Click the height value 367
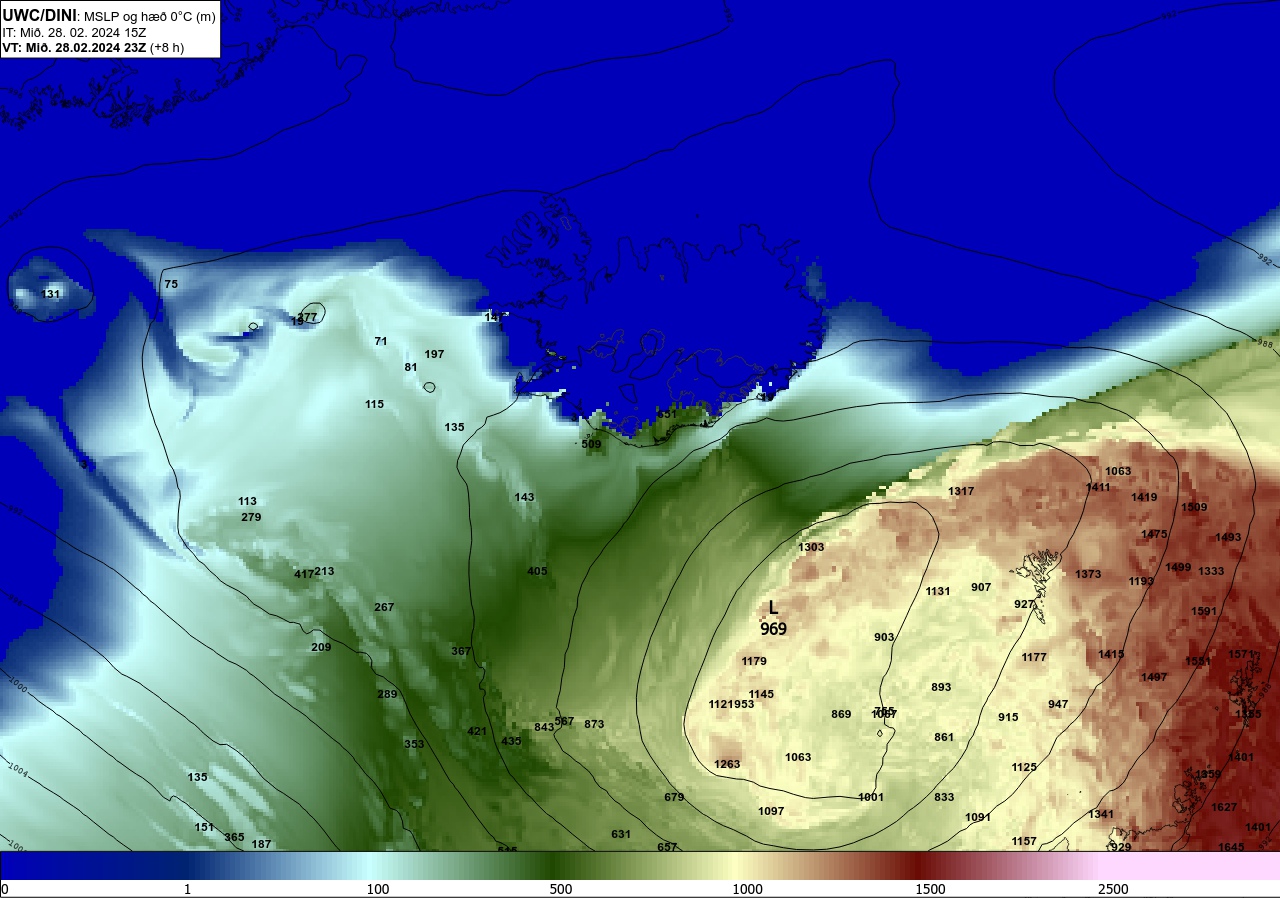The width and height of the screenshot is (1280, 898). click(461, 651)
